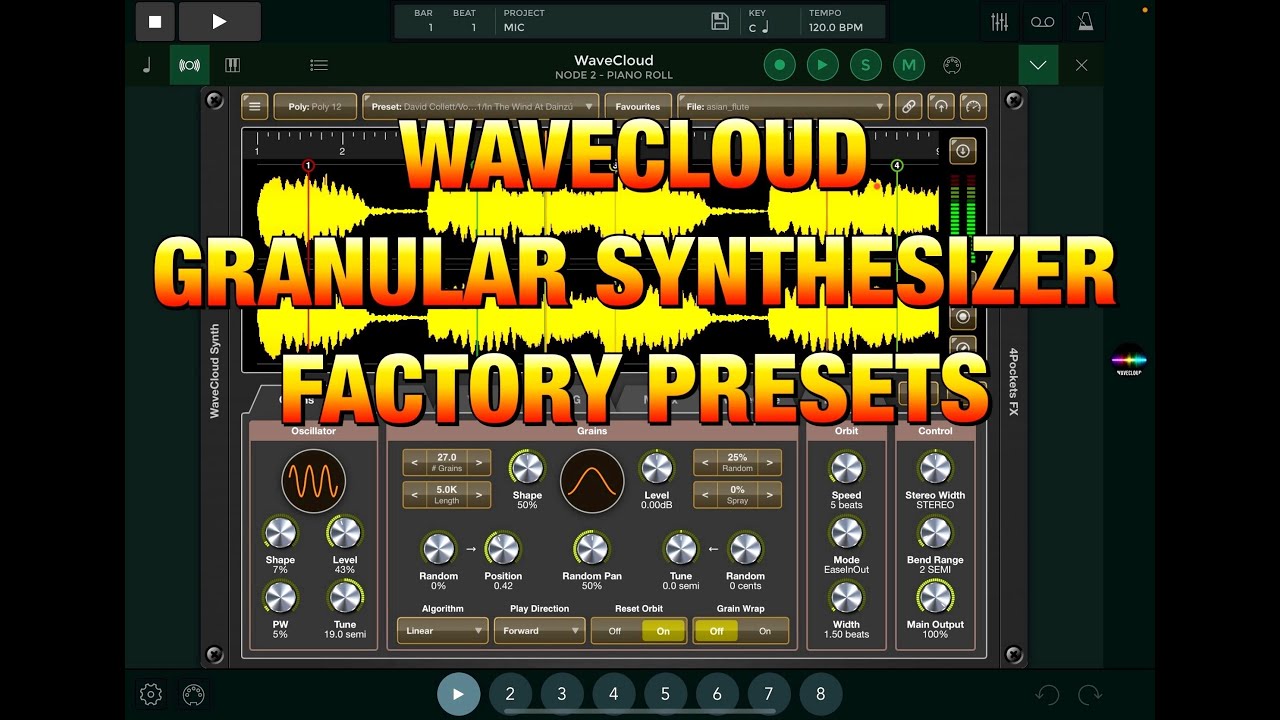This screenshot has width=1280, height=720.
Task: Open the piano keyboard view icon
Action: point(232,65)
